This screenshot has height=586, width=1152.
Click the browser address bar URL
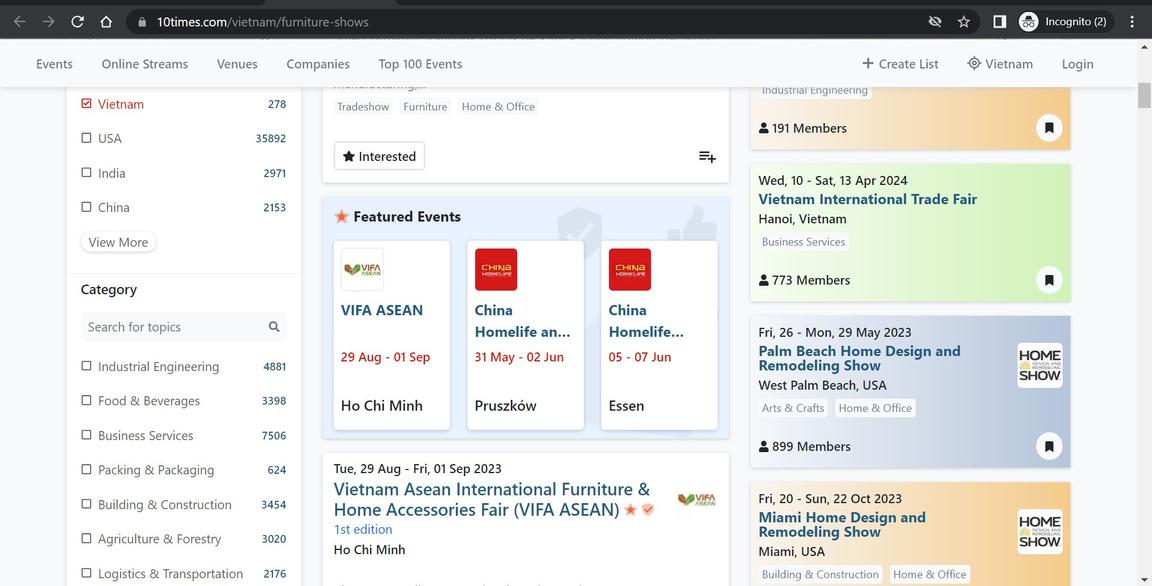click(263, 22)
